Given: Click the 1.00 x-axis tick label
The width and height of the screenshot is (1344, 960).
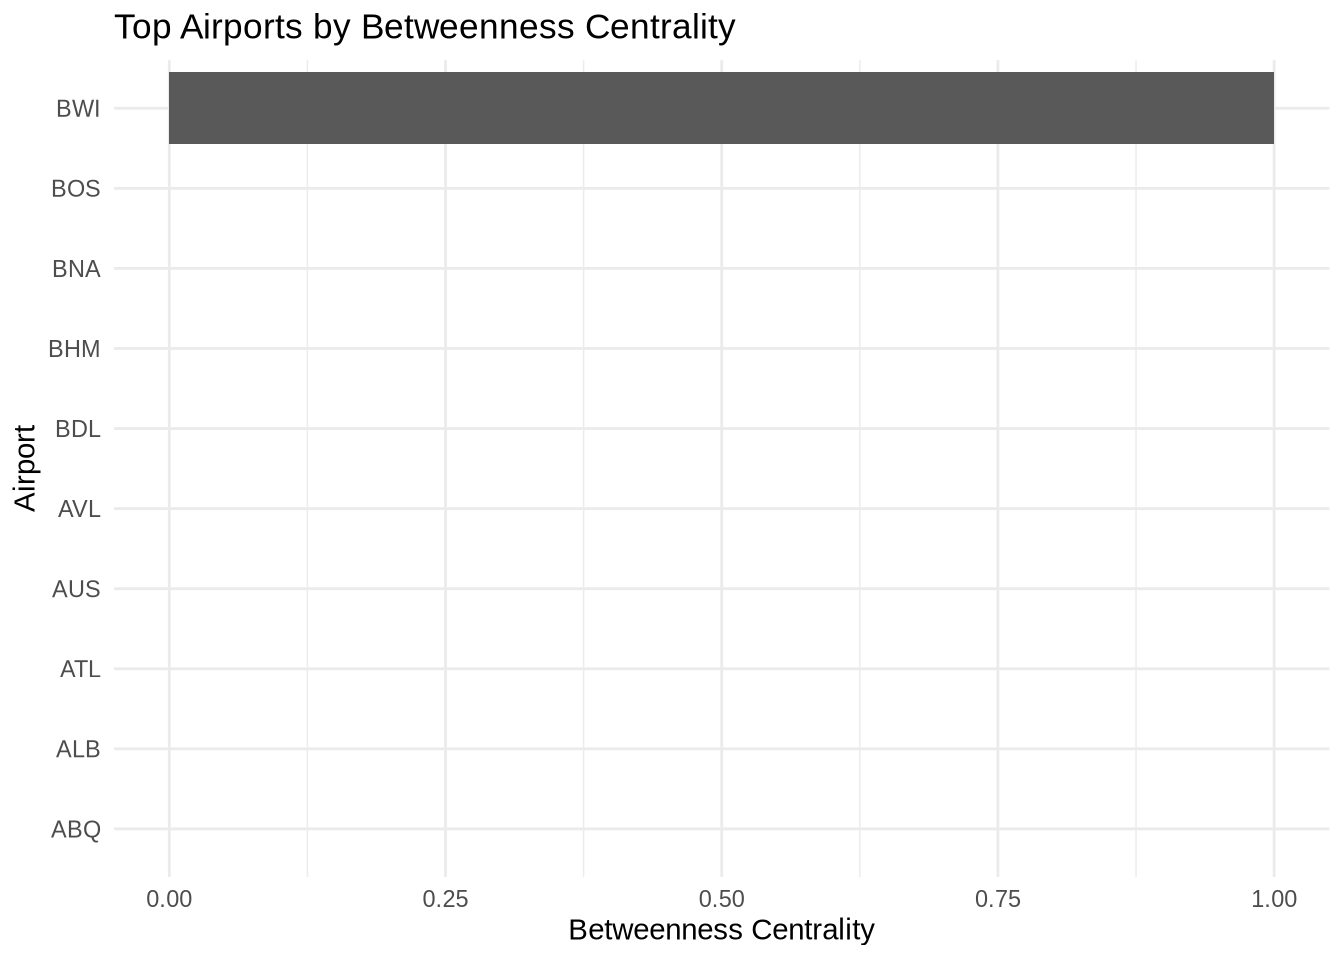Looking at the screenshot, I should (1274, 899).
